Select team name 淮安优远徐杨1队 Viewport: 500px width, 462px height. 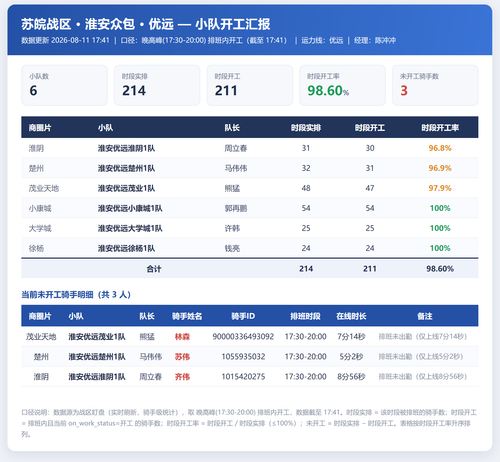click(x=126, y=248)
